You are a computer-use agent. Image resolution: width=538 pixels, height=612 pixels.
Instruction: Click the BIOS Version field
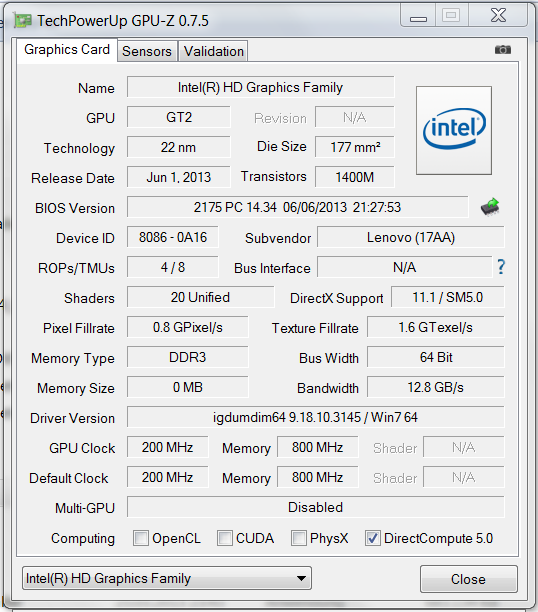pos(298,207)
